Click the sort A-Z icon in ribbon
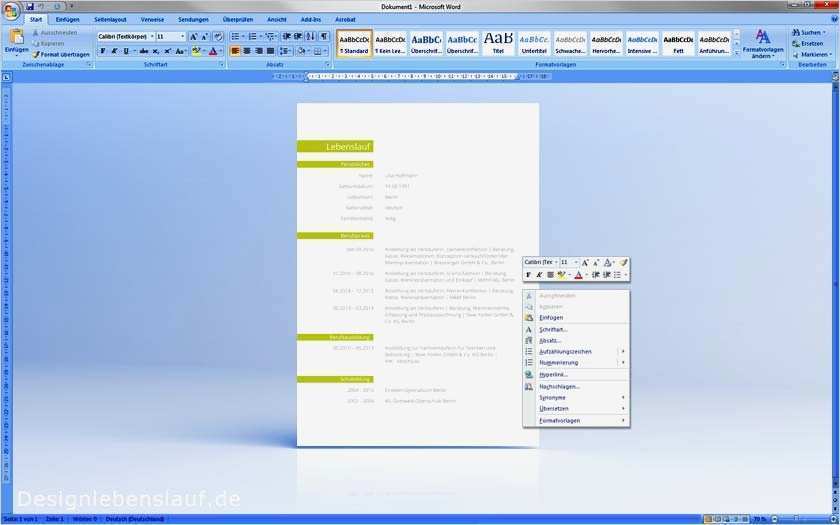 312,36
